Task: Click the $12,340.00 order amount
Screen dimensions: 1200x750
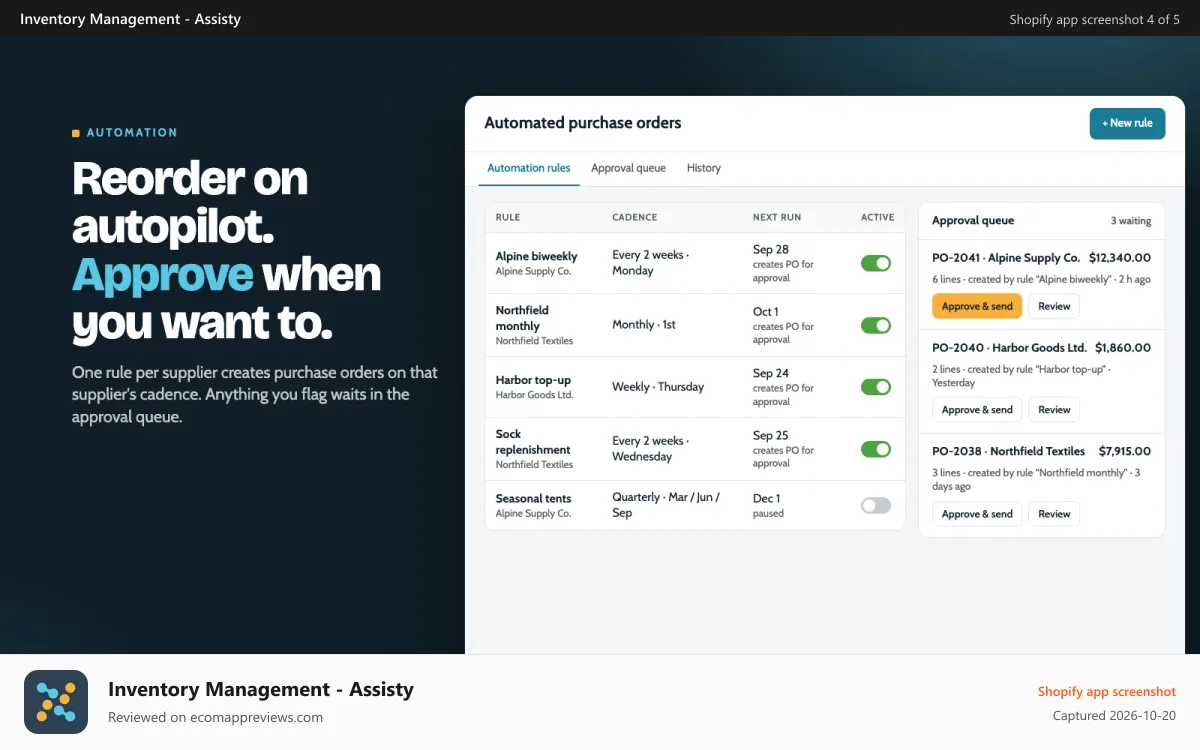Action: [1120, 258]
